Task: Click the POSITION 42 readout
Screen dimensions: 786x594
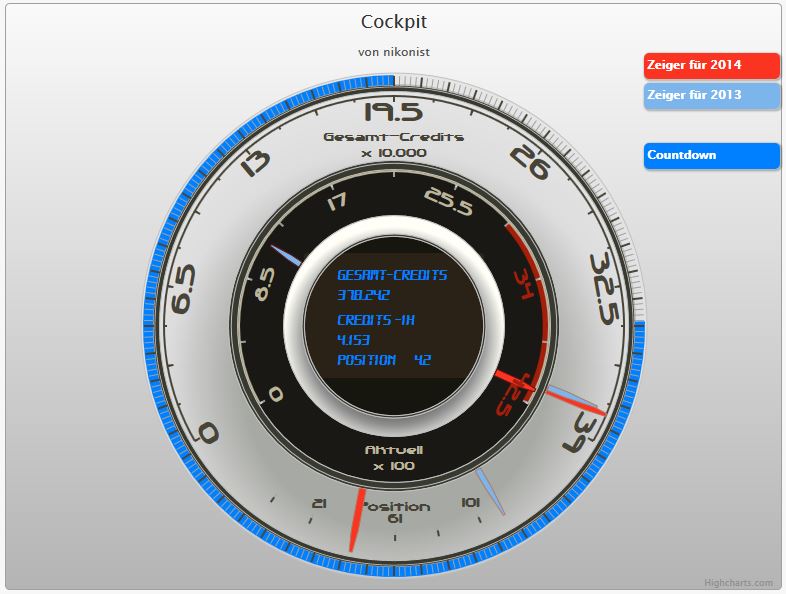Action: [x=384, y=360]
